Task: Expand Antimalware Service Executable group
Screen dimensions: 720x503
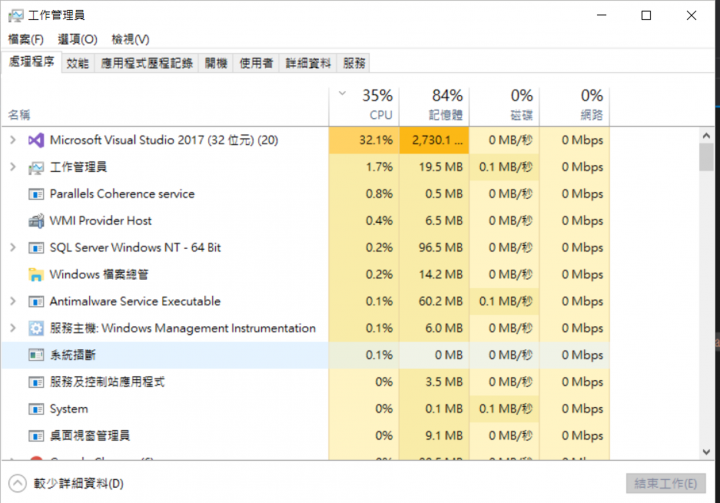Action: point(13,301)
